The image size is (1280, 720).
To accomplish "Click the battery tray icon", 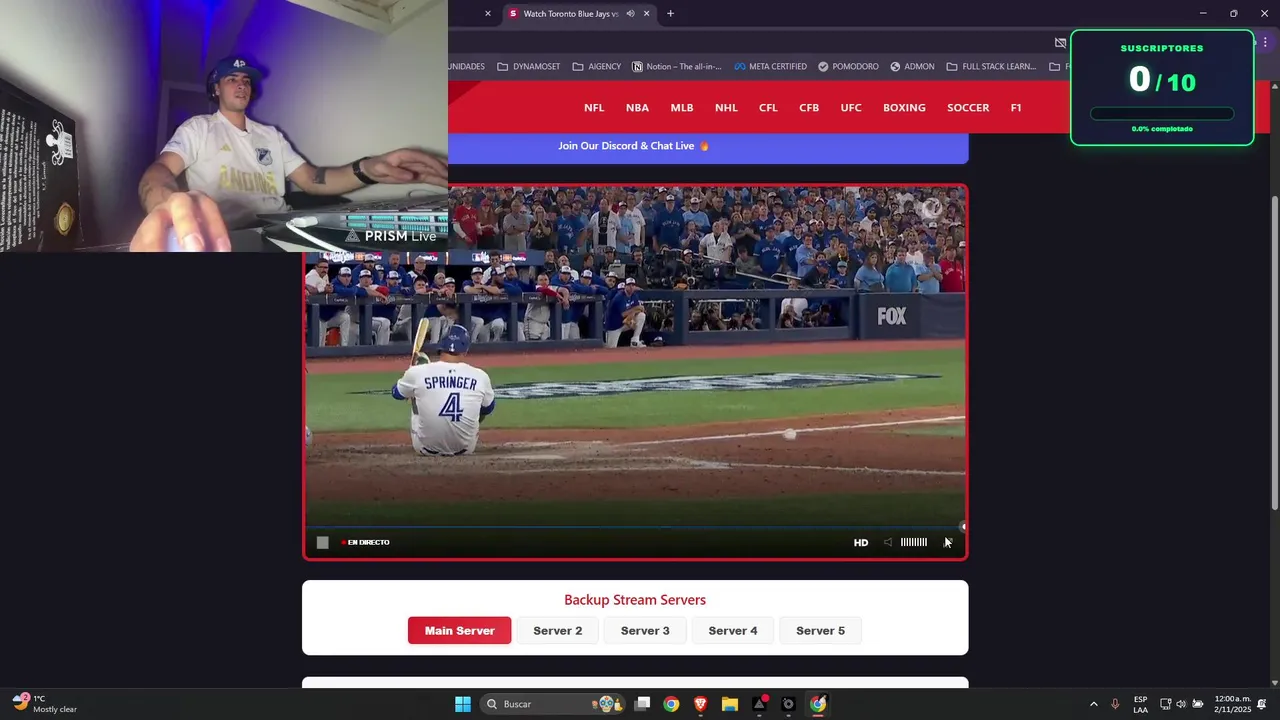I will 1198,704.
